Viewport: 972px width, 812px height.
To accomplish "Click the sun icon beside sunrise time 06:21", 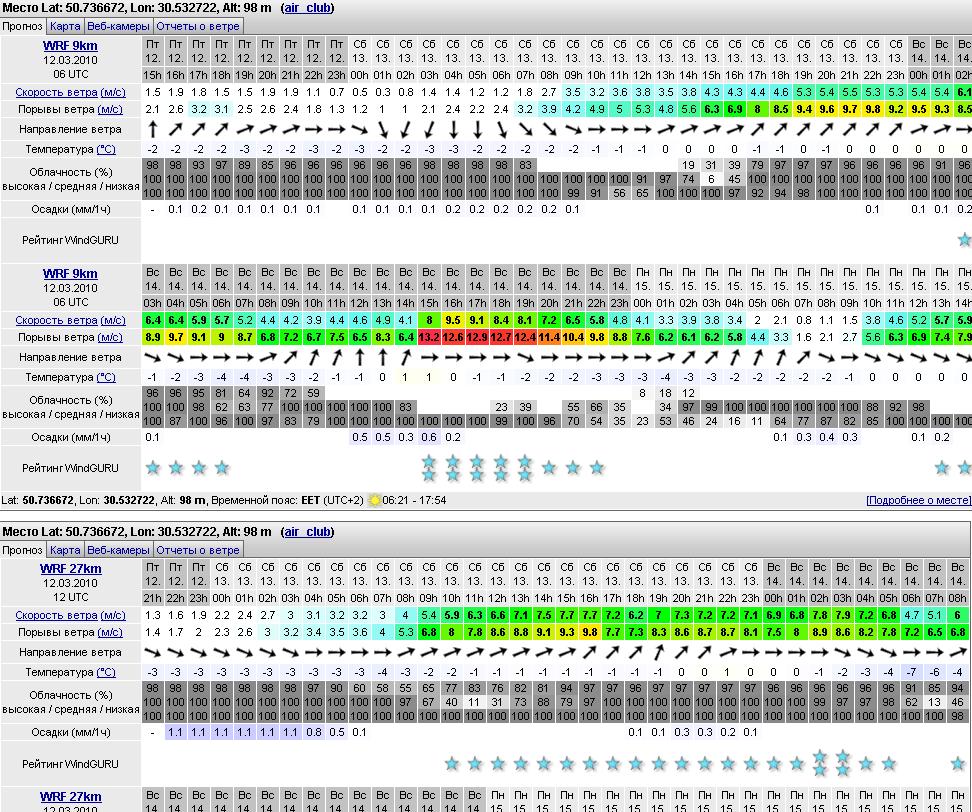I will (x=375, y=500).
